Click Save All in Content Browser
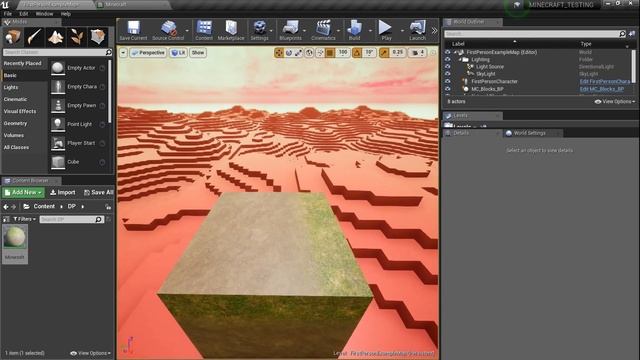The image size is (640, 360). point(98,192)
